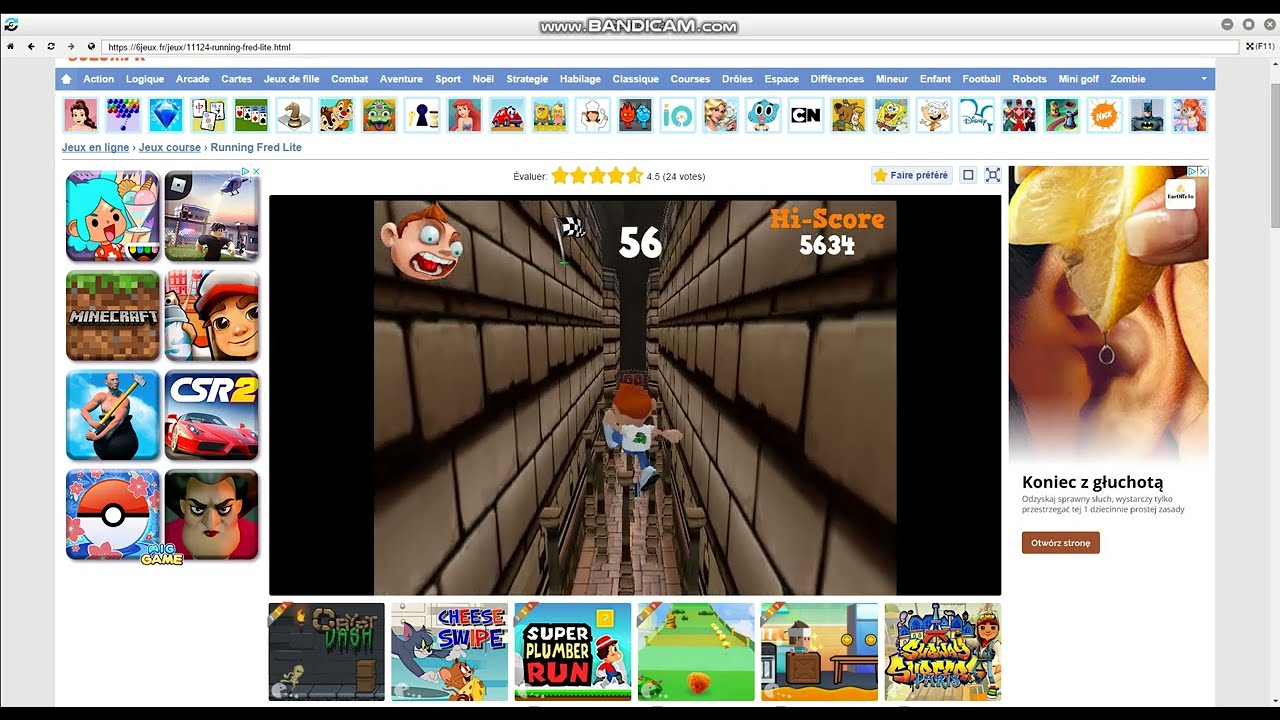Close the left sidebar ad marker

click(256, 172)
